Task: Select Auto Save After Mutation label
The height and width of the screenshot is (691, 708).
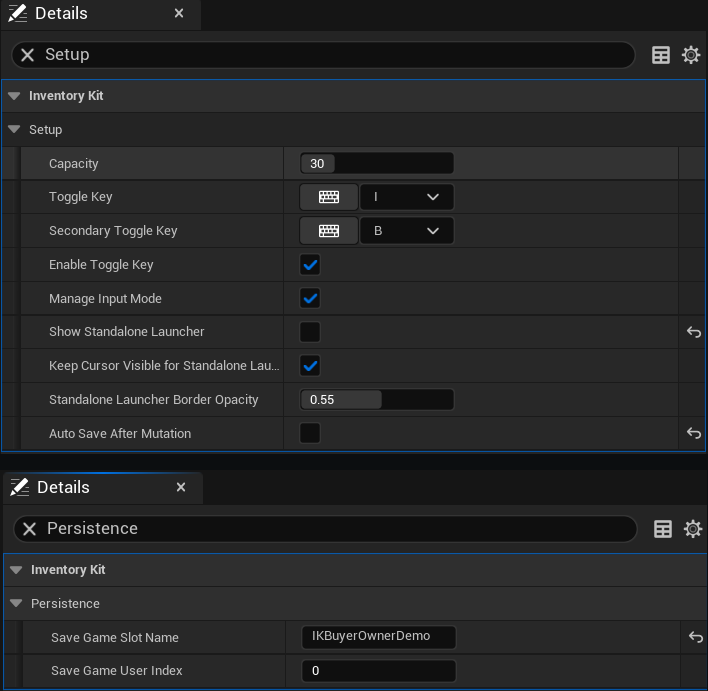Action: (x=120, y=434)
